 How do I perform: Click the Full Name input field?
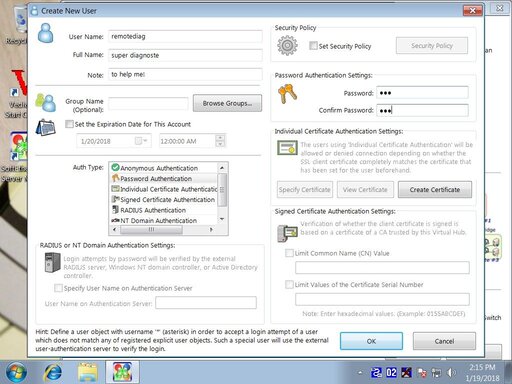[x=185, y=55]
